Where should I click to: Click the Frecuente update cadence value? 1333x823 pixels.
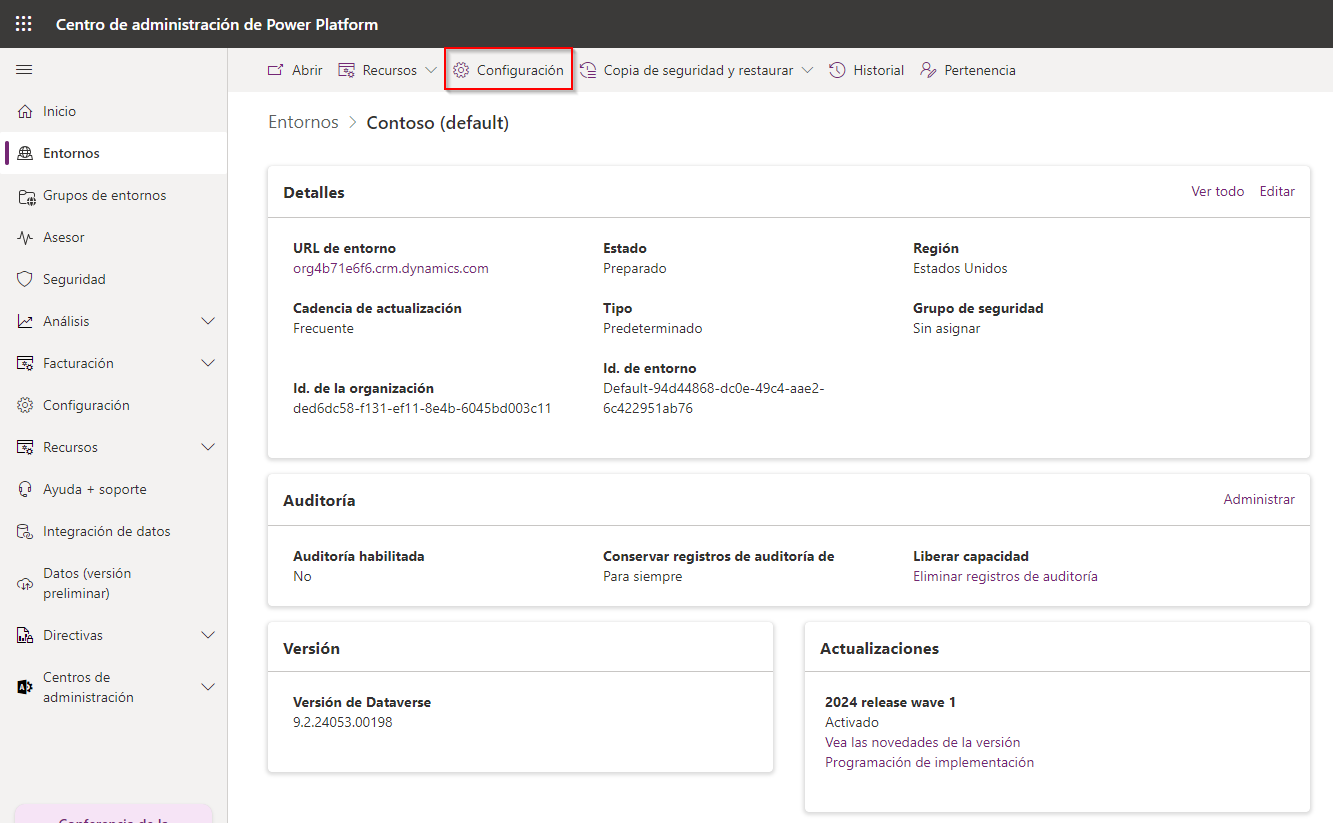click(x=323, y=328)
